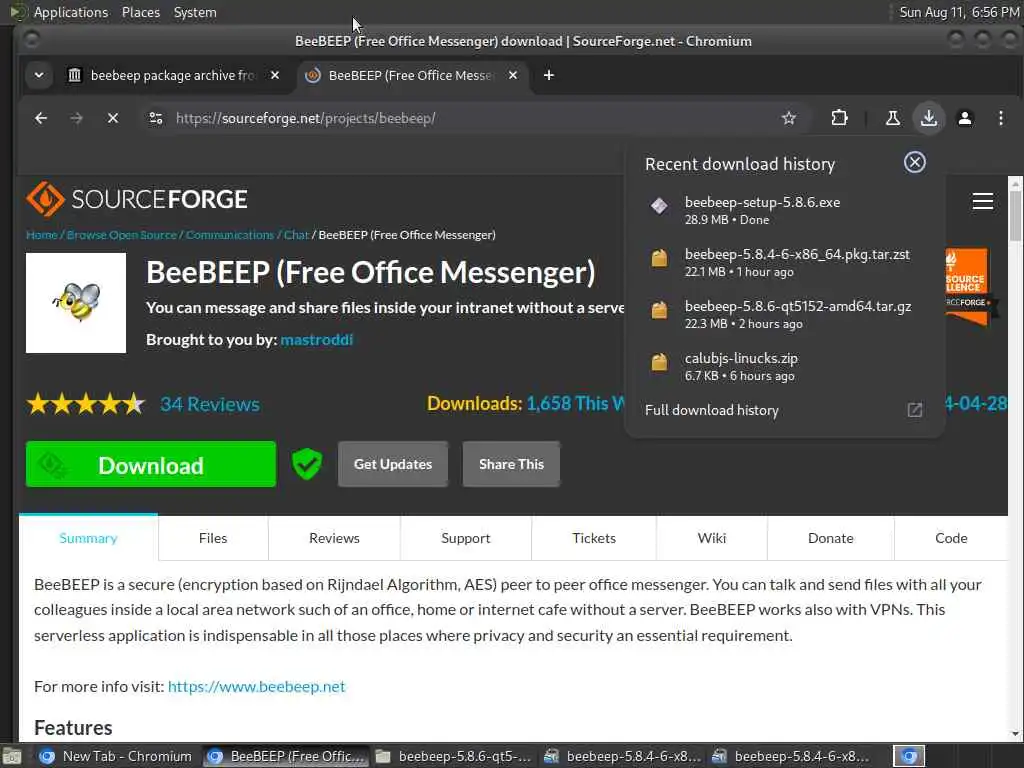The image size is (1024, 768).
Task: Click the beebeep-5.8.4-6-x86_64.pkg.tar.zst archive icon
Action: click(x=659, y=258)
